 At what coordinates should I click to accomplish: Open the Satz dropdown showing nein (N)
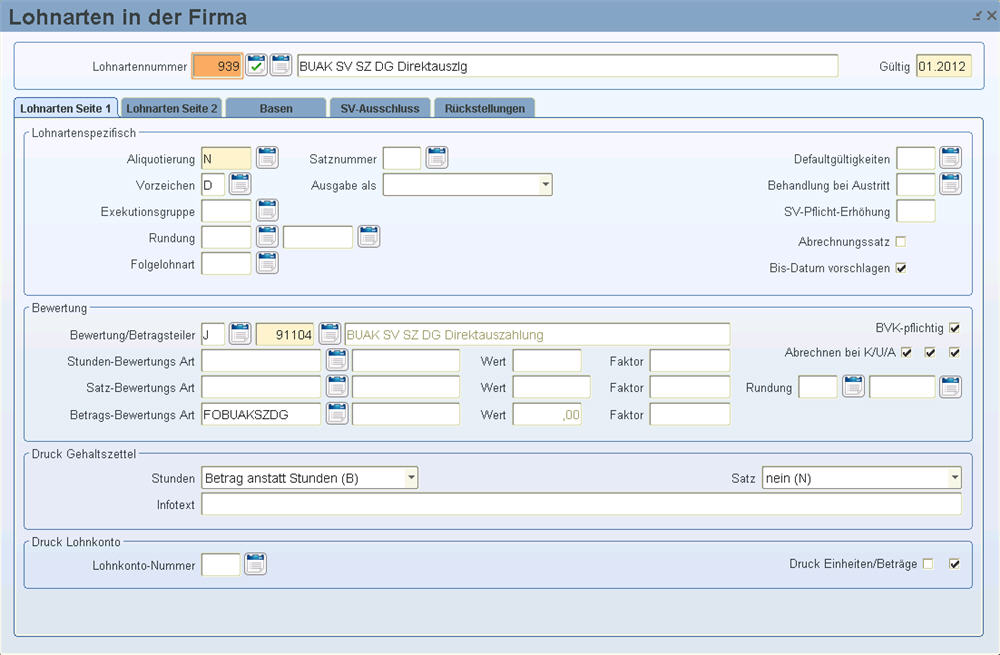954,478
